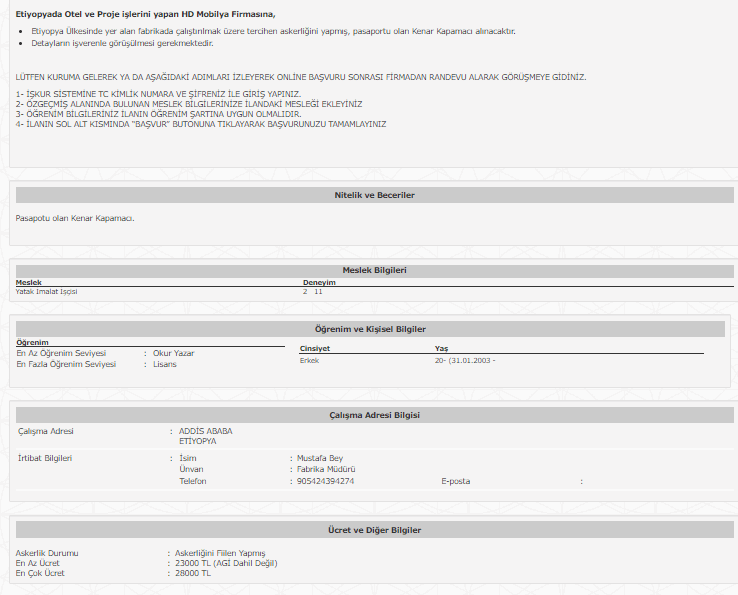The height and width of the screenshot is (595, 738).
Task: Click the 'Yaş' column header
Action: [x=441, y=348]
